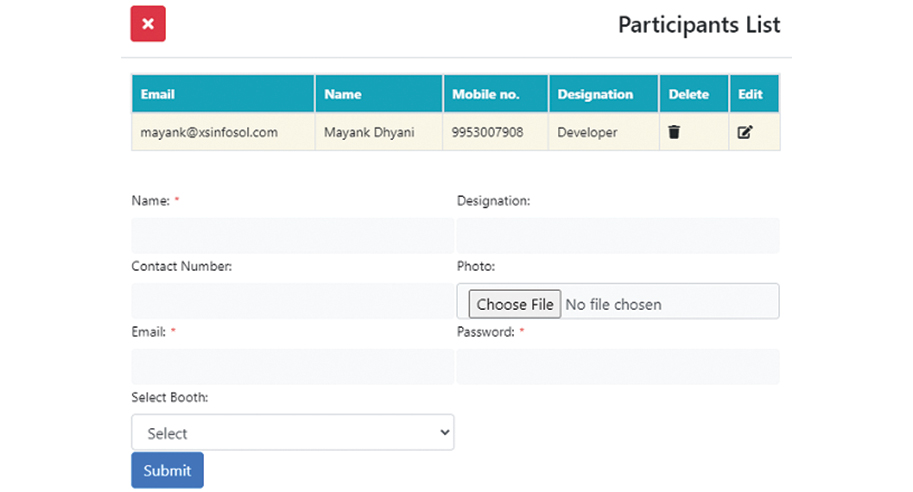The width and height of the screenshot is (913, 492).
Task: Click into the Designation text field
Action: (617, 236)
